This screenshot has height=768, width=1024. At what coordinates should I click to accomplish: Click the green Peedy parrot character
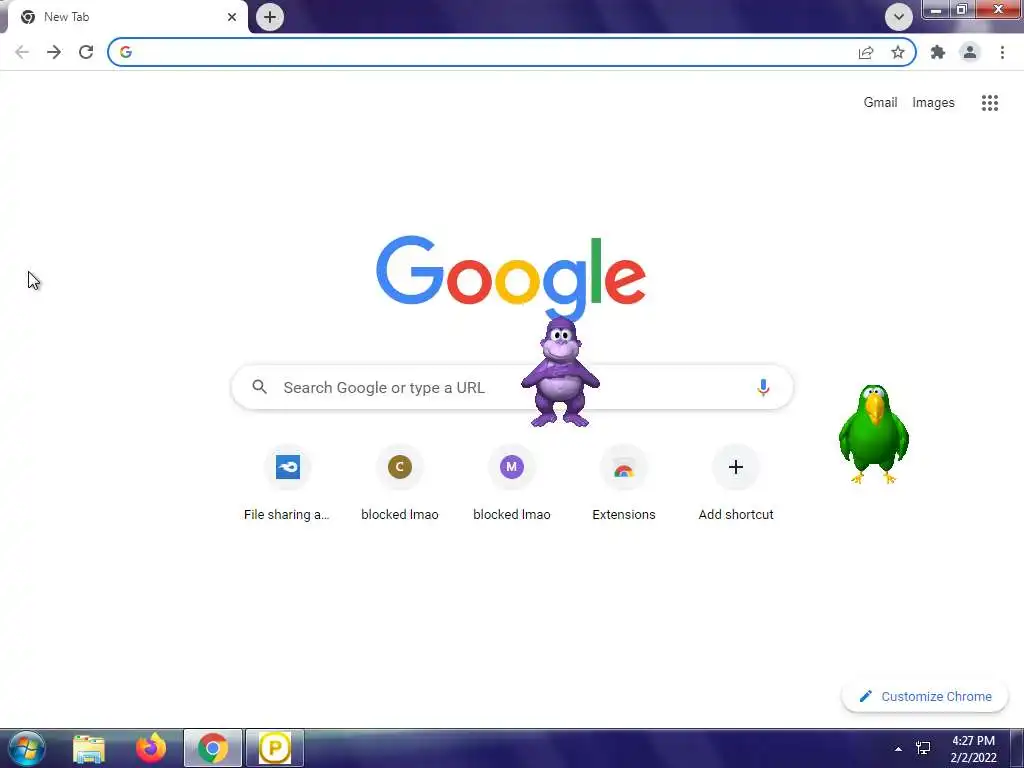point(874,434)
